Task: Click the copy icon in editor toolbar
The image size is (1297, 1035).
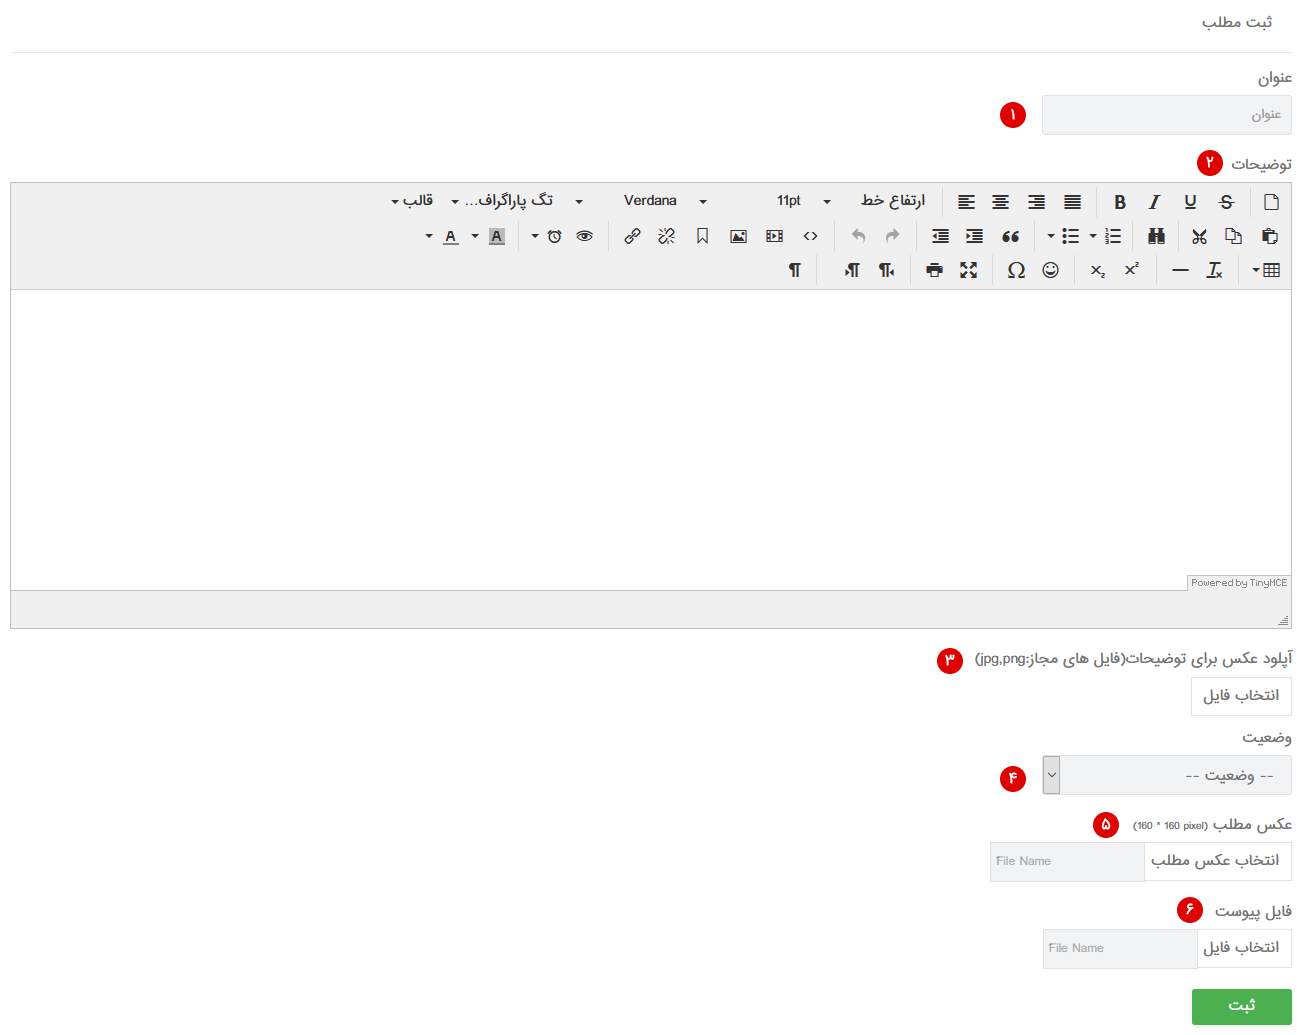Action: click(x=1233, y=236)
